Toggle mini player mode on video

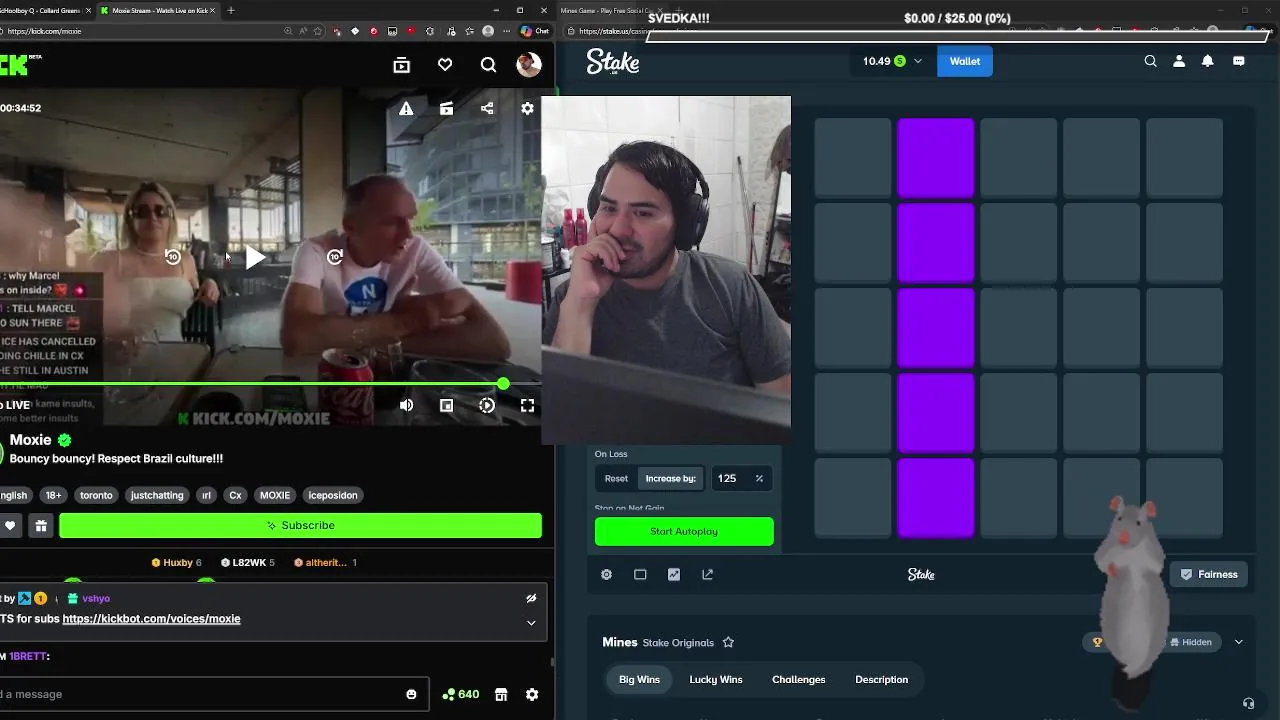click(x=446, y=405)
